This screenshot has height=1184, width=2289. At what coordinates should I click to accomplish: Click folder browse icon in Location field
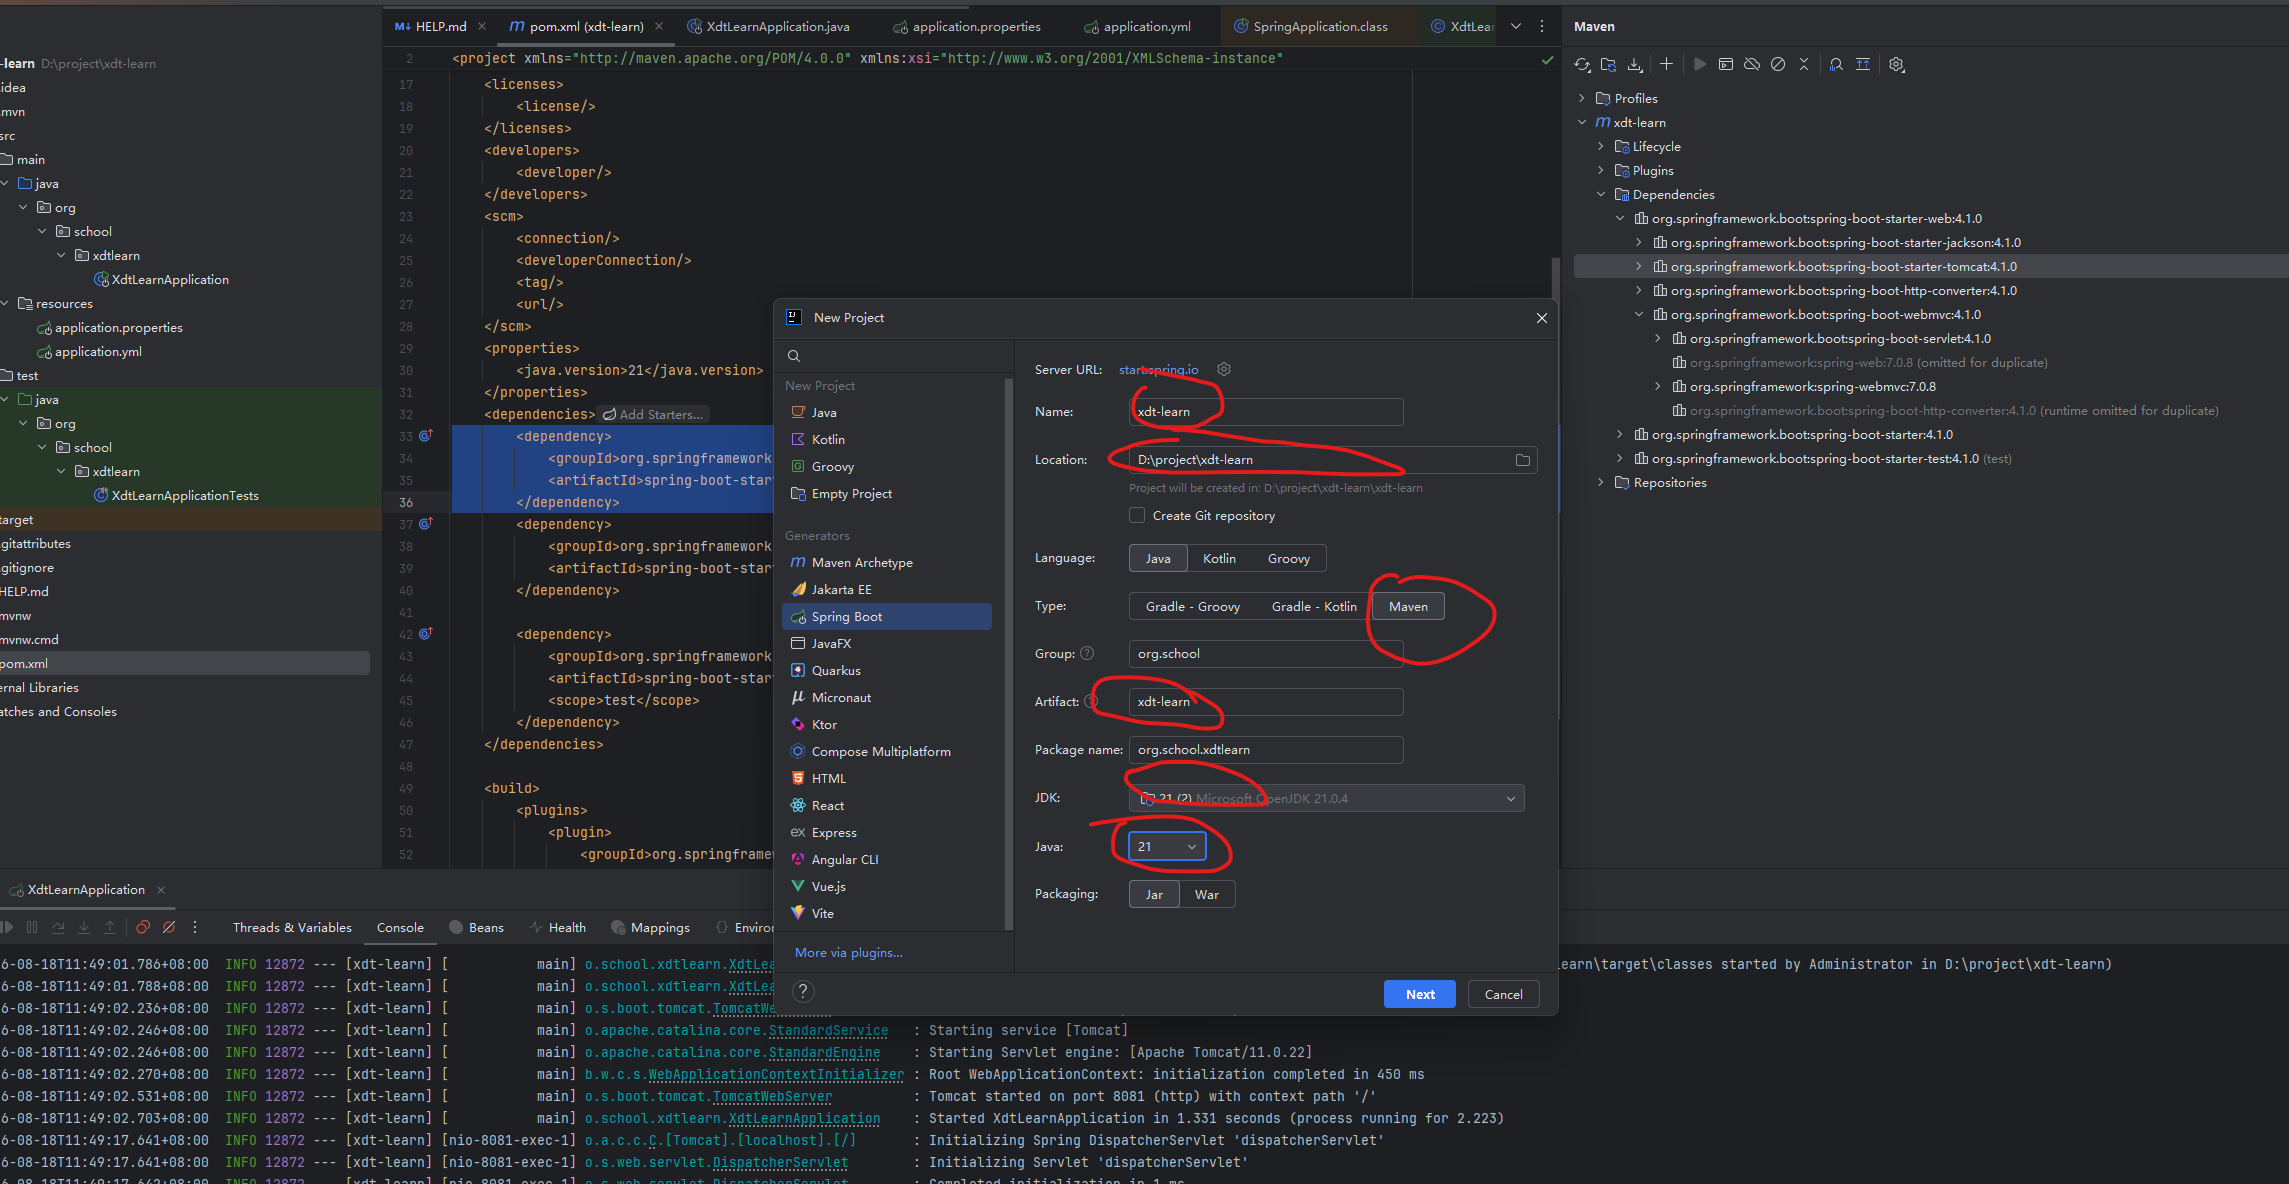point(1522,460)
